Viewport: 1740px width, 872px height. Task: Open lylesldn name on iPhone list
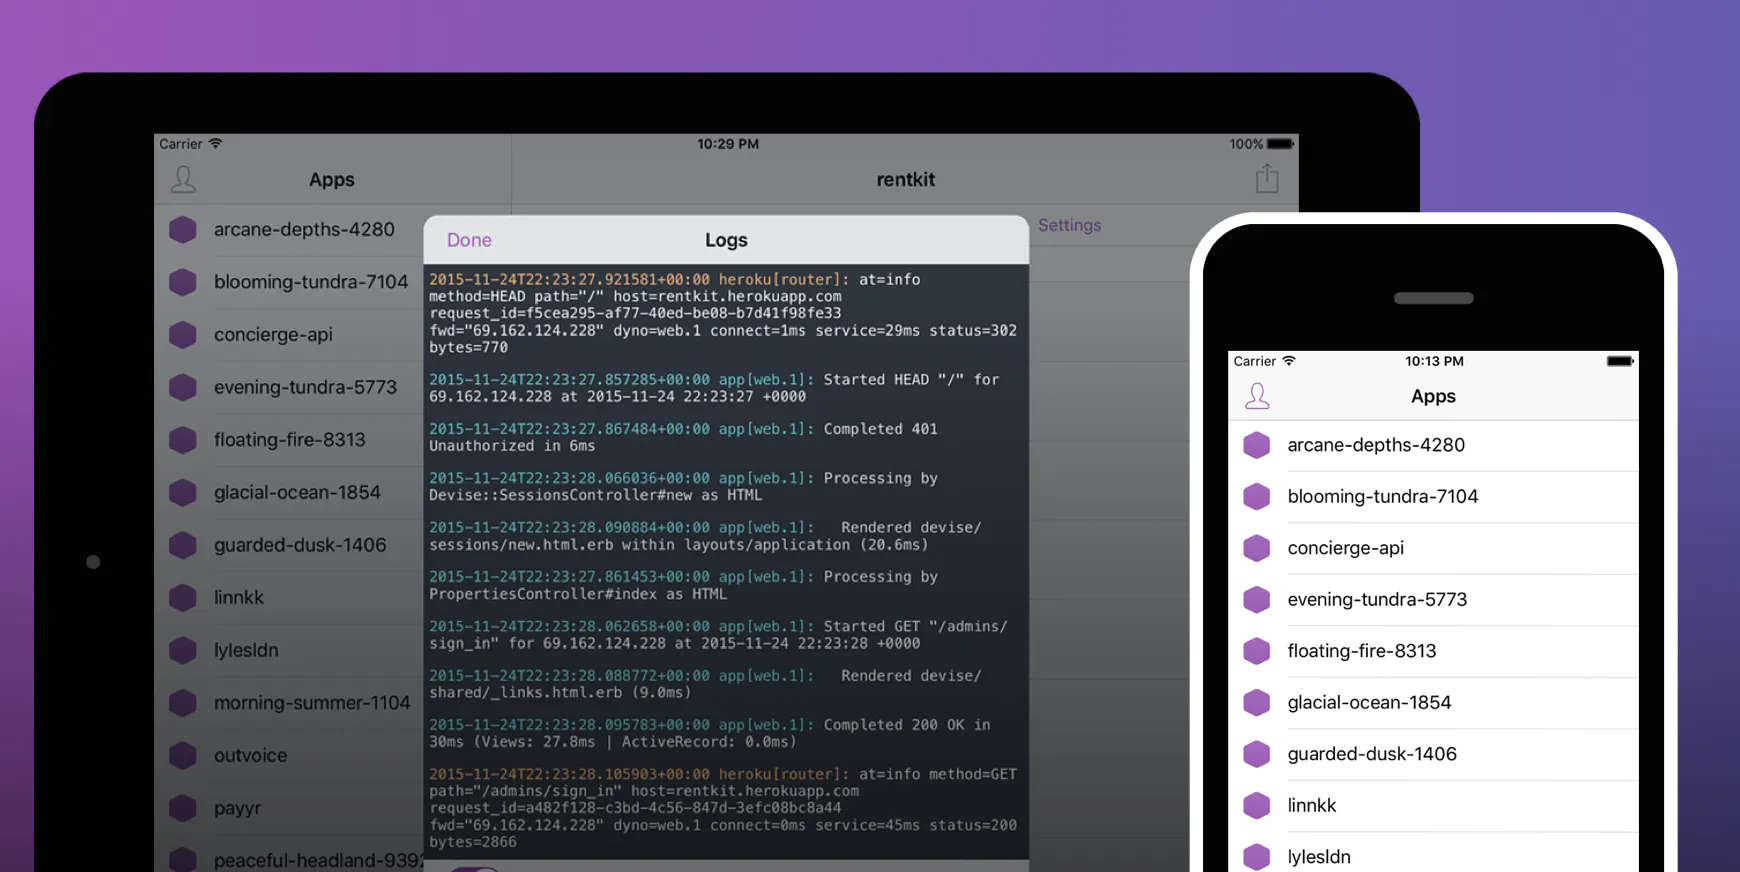click(x=1319, y=857)
